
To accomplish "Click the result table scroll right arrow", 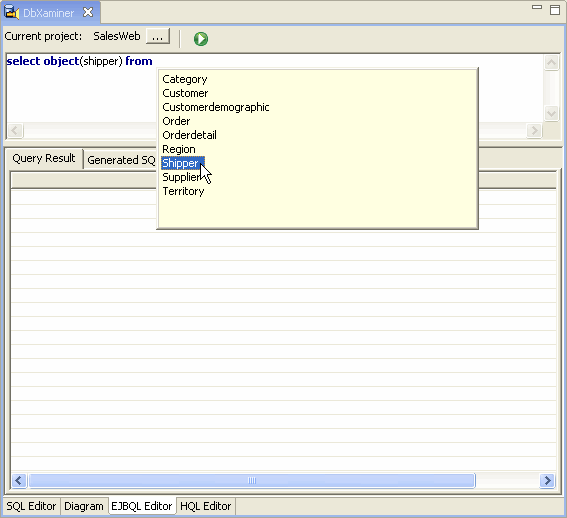I will (x=547, y=480).
